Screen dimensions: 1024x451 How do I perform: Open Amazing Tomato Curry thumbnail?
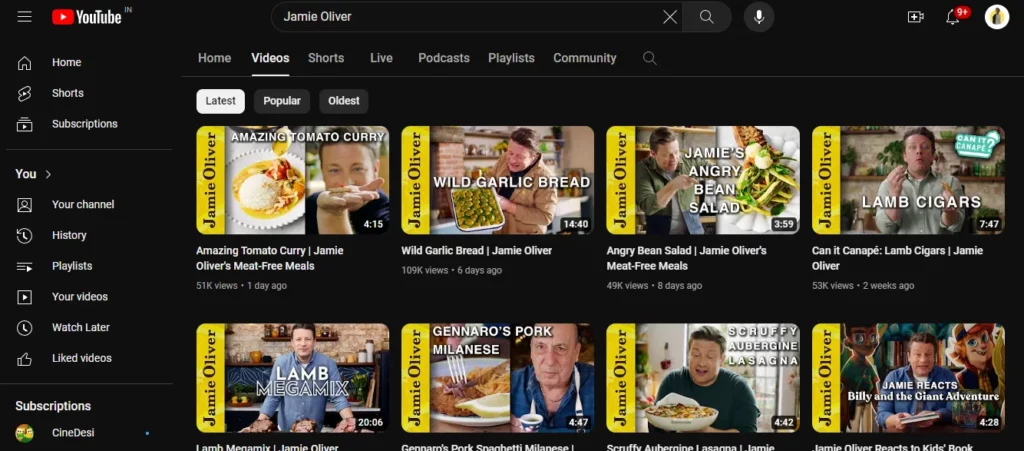pyautogui.click(x=293, y=180)
